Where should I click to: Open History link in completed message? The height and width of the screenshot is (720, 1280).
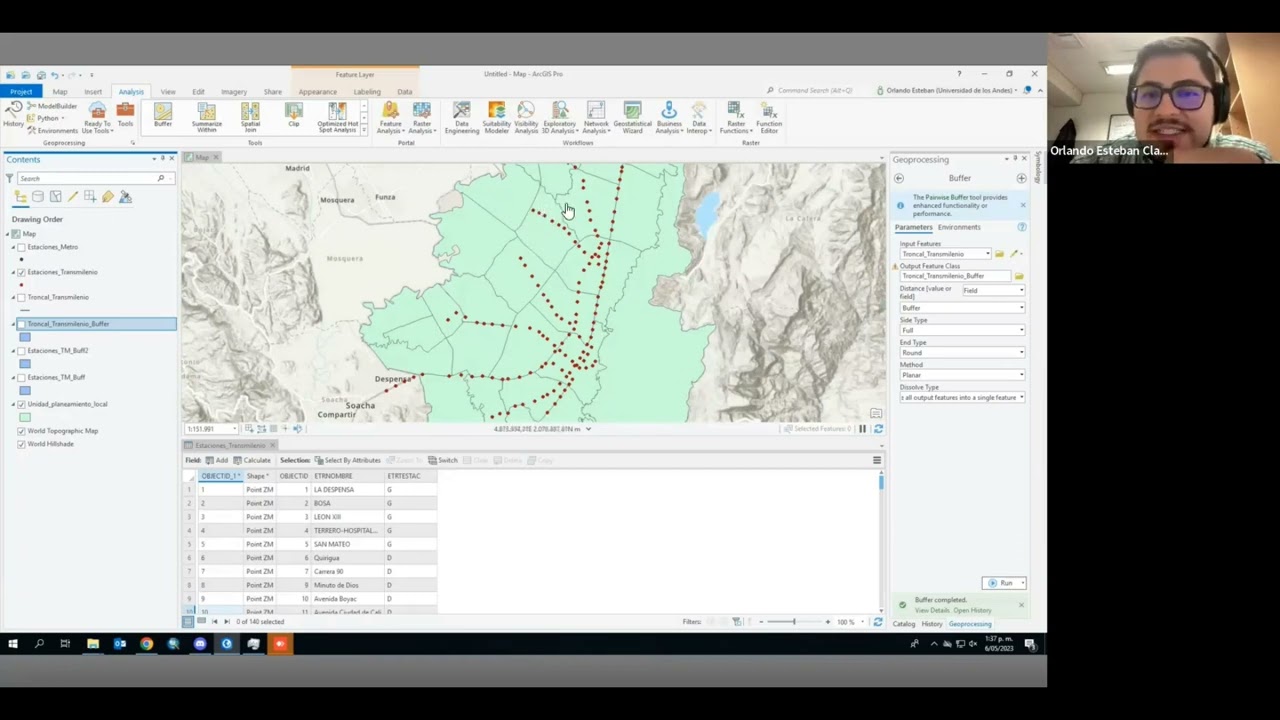click(x=972, y=610)
